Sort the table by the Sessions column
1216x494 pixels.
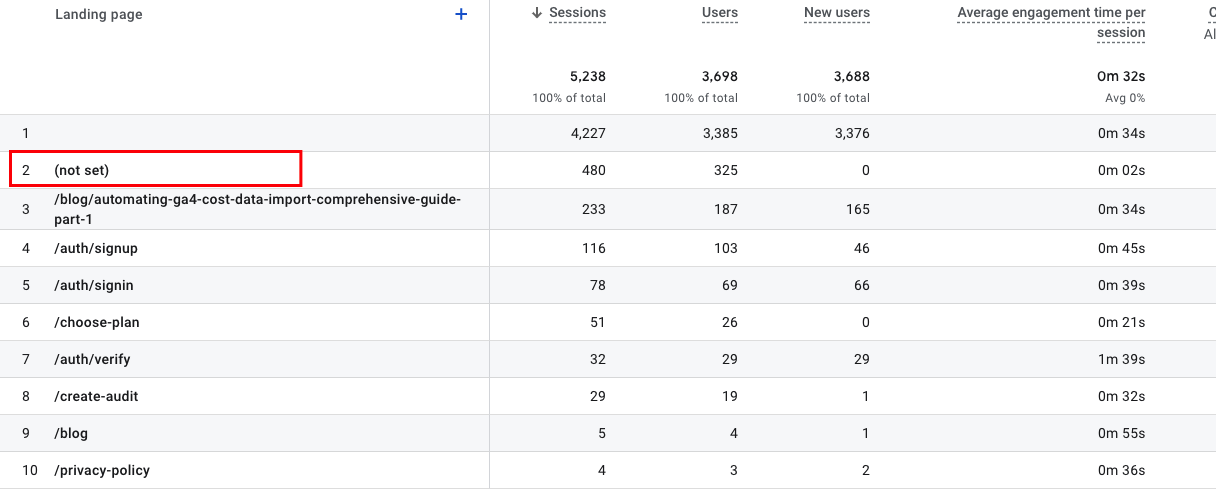point(577,13)
